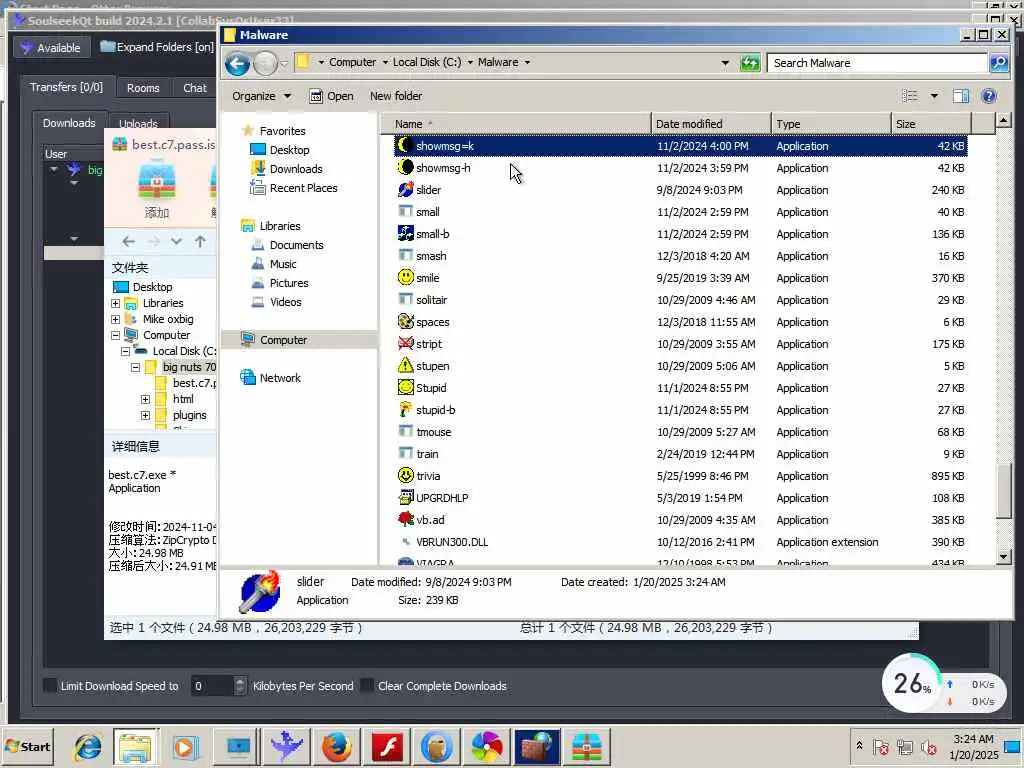Open Internet Explorer from taskbar
This screenshot has height=768, width=1024.
(88, 747)
